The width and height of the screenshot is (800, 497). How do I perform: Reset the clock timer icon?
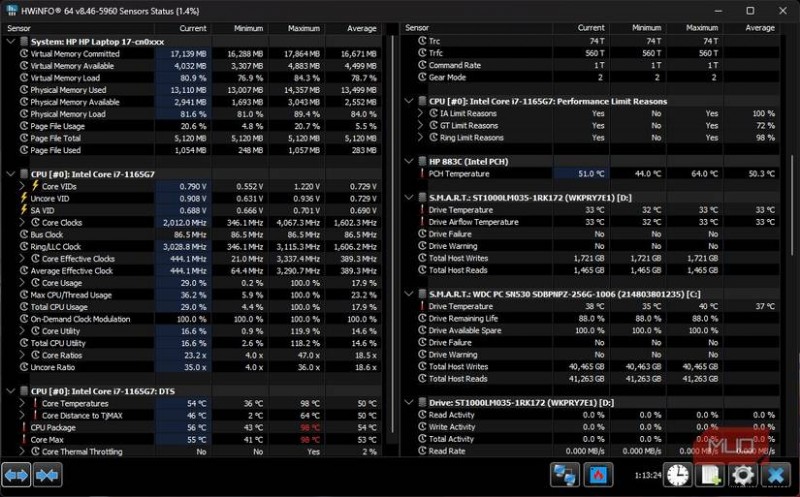[677, 475]
